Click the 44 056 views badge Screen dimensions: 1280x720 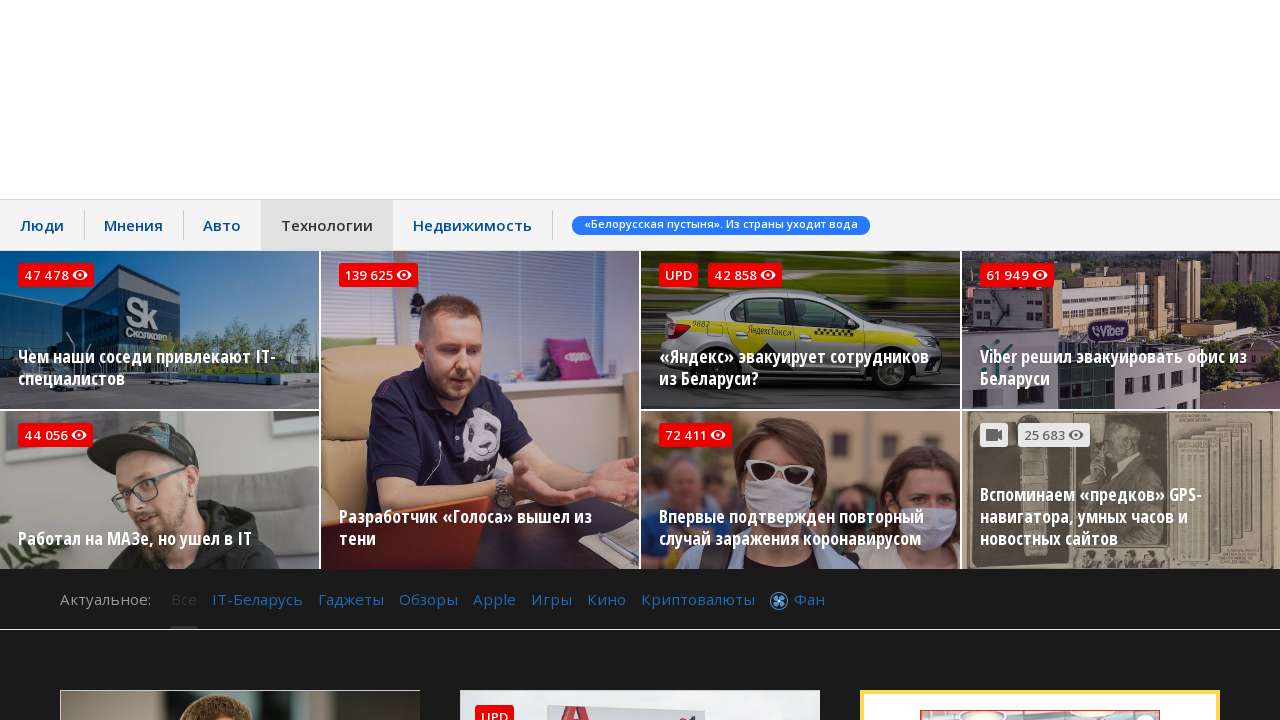(x=56, y=435)
